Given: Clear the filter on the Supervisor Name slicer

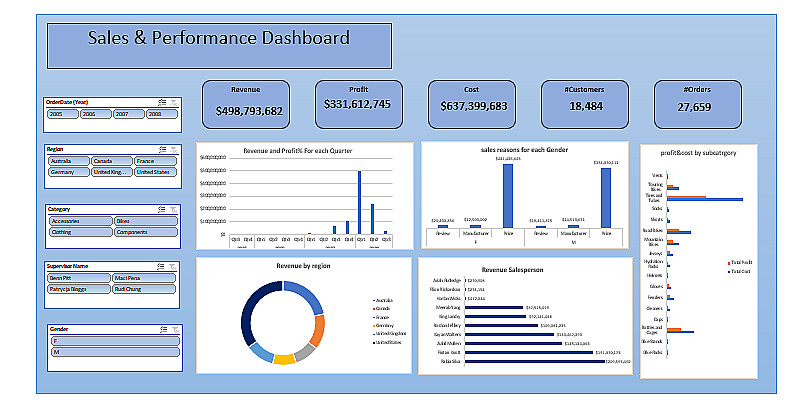Looking at the screenshot, I should [x=173, y=266].
